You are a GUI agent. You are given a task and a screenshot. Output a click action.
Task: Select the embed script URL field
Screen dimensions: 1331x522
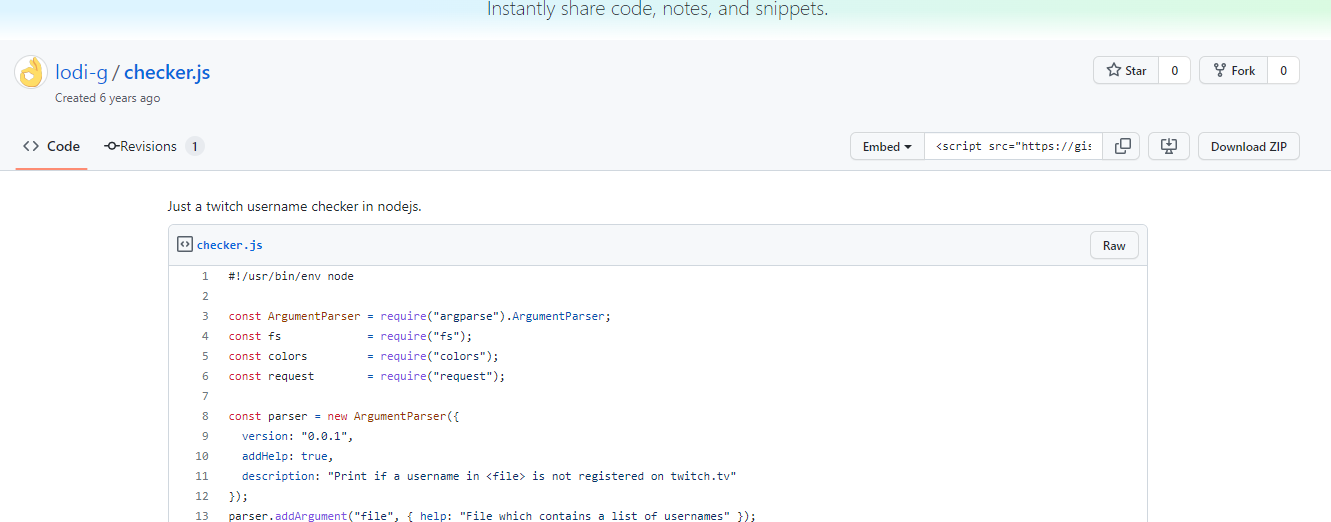(x=1014, y=146)
